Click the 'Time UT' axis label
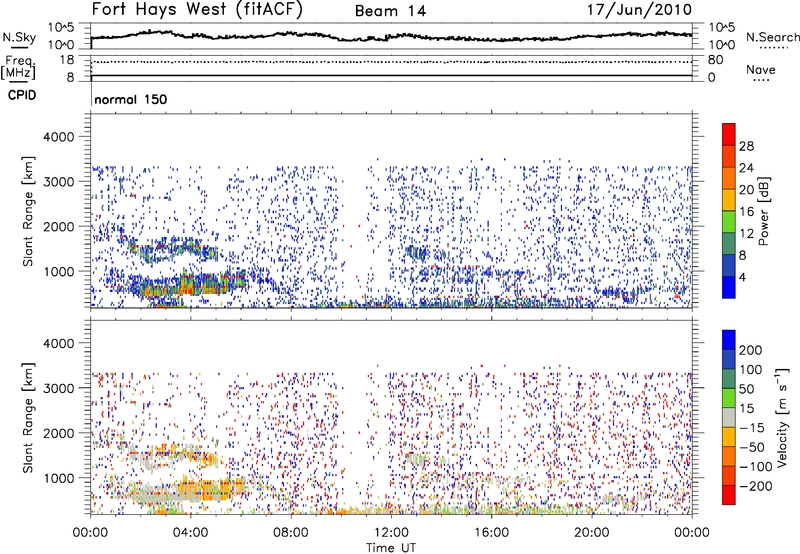 (x=391, y=548)
